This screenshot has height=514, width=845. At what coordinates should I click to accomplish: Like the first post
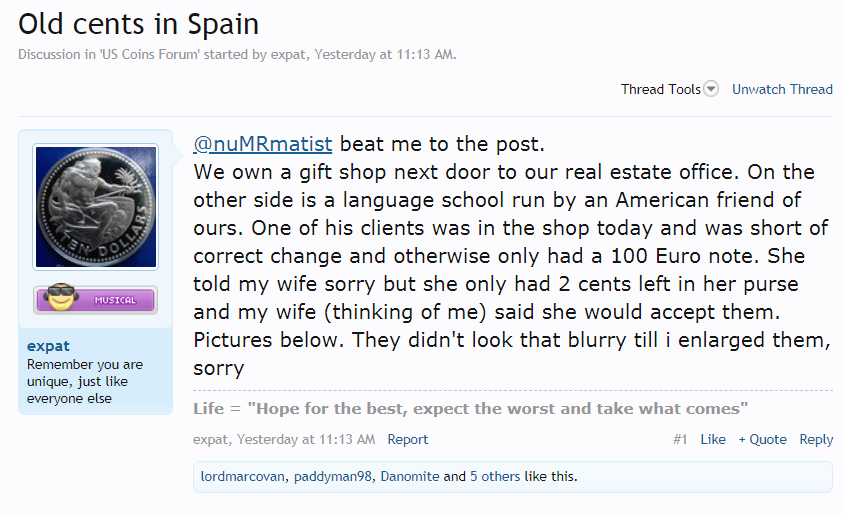(x=713, y=440)
